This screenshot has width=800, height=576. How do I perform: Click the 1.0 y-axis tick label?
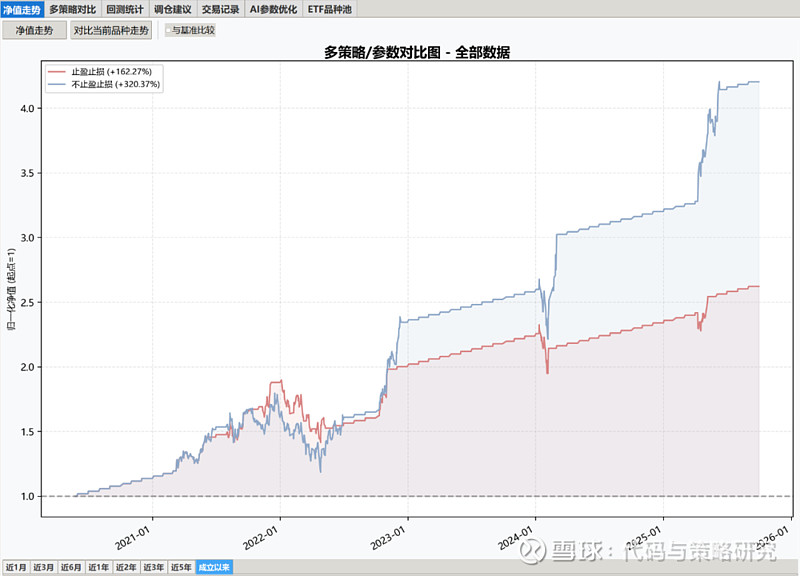pos(28,496)
